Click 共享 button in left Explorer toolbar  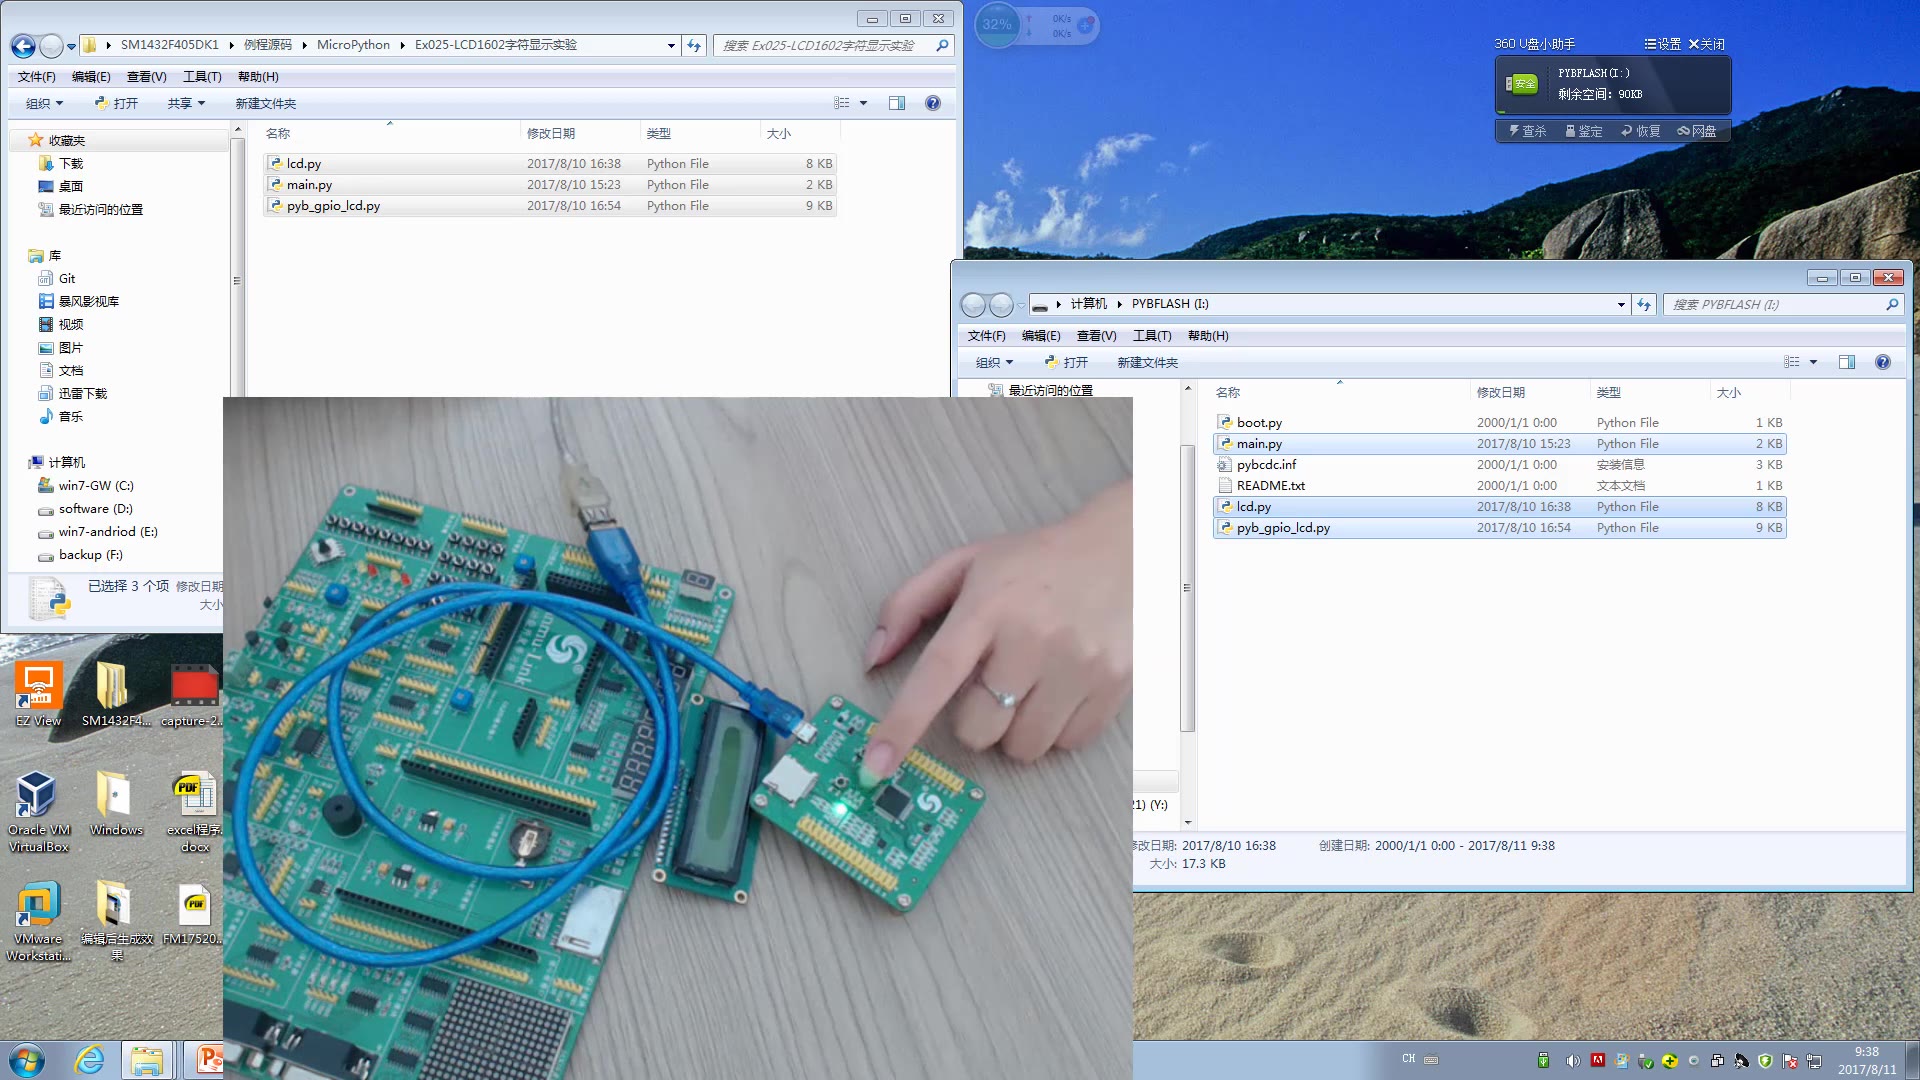tap(186, 103)
